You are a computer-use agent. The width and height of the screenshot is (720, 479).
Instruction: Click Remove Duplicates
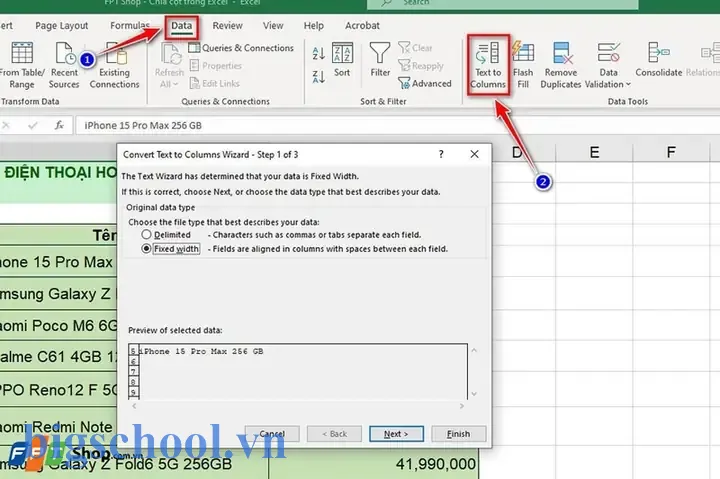pyautogui.click(x=561, y=65)
